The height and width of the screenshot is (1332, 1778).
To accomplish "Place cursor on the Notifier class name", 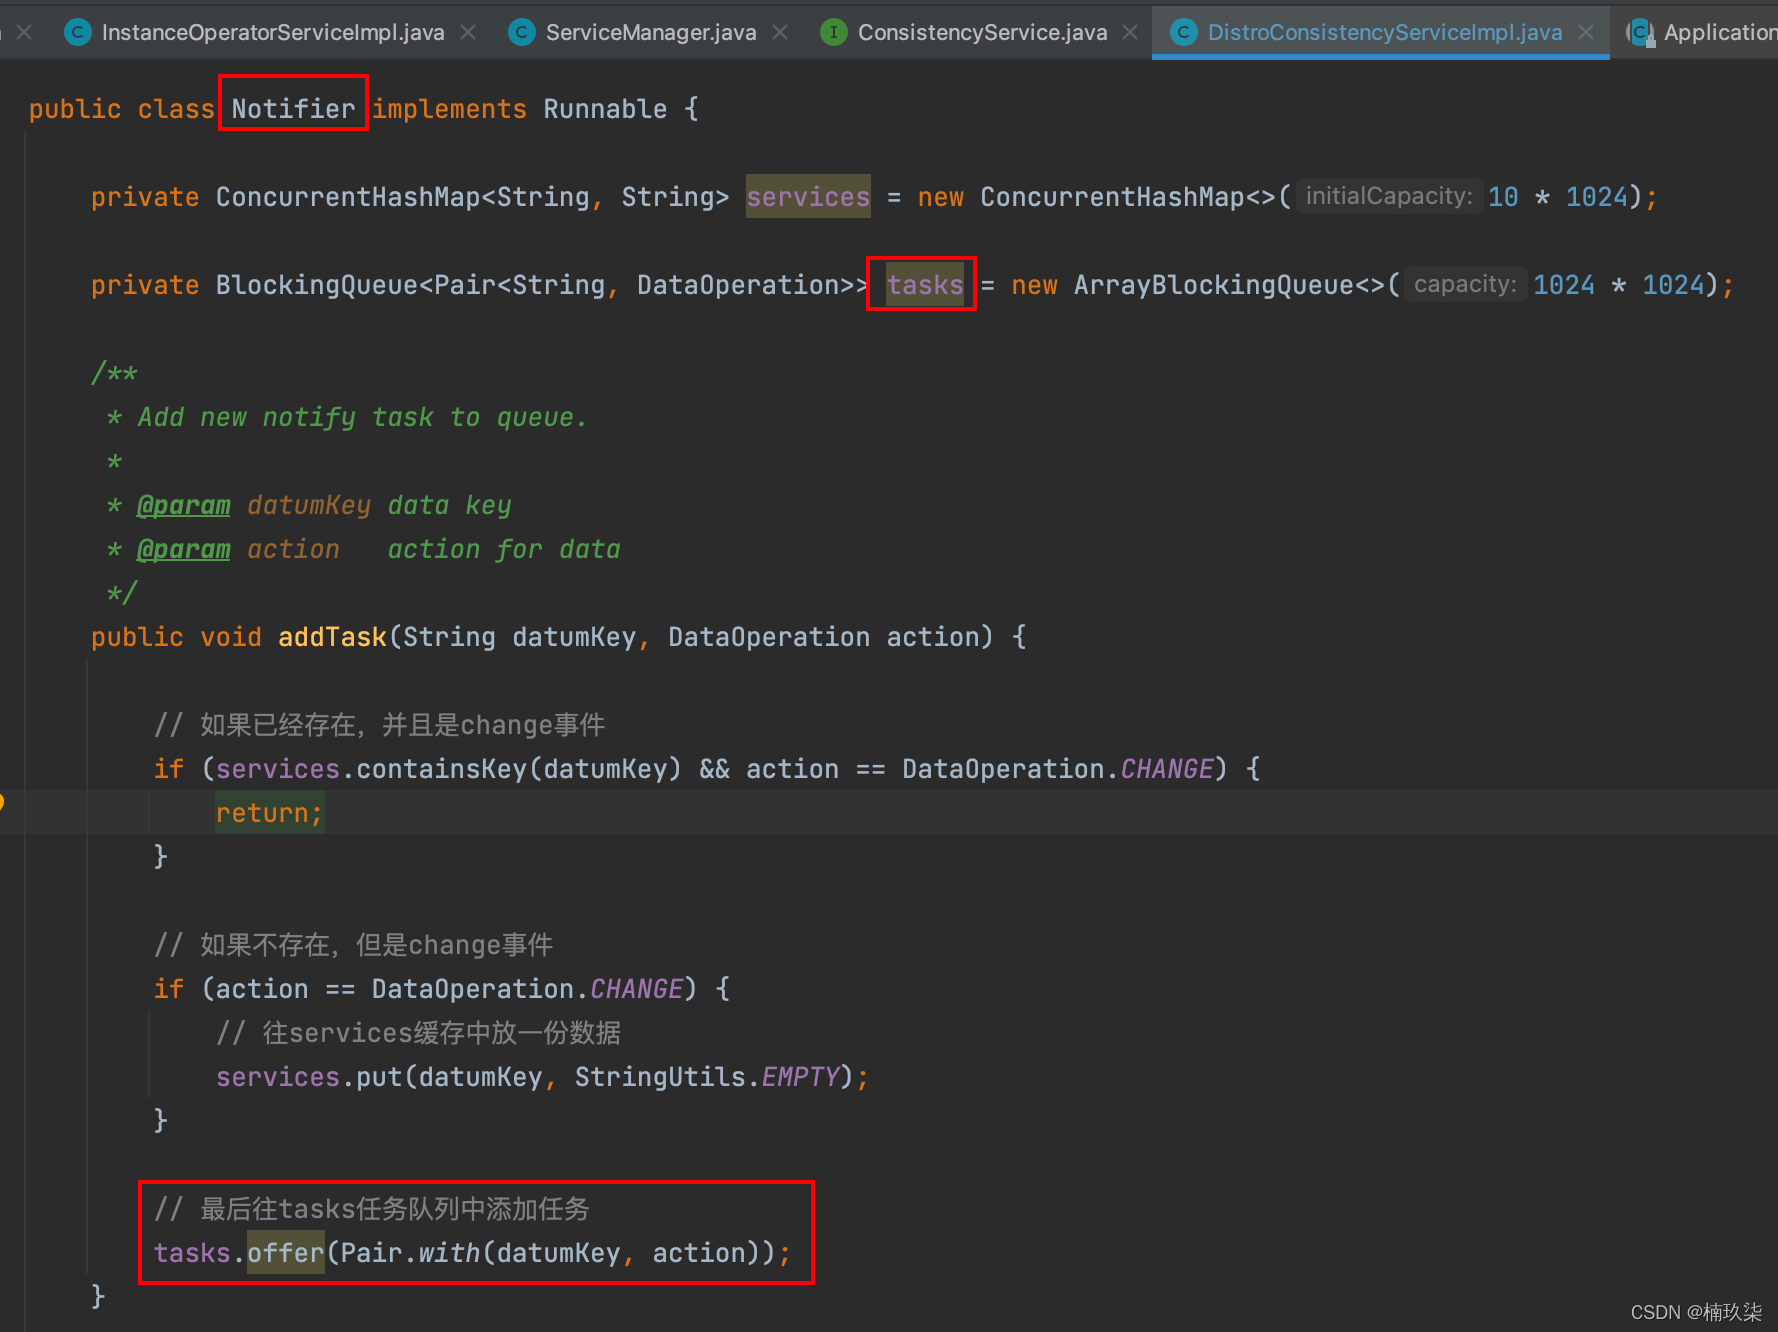I will pyautogui.click(x=293, y=109).
